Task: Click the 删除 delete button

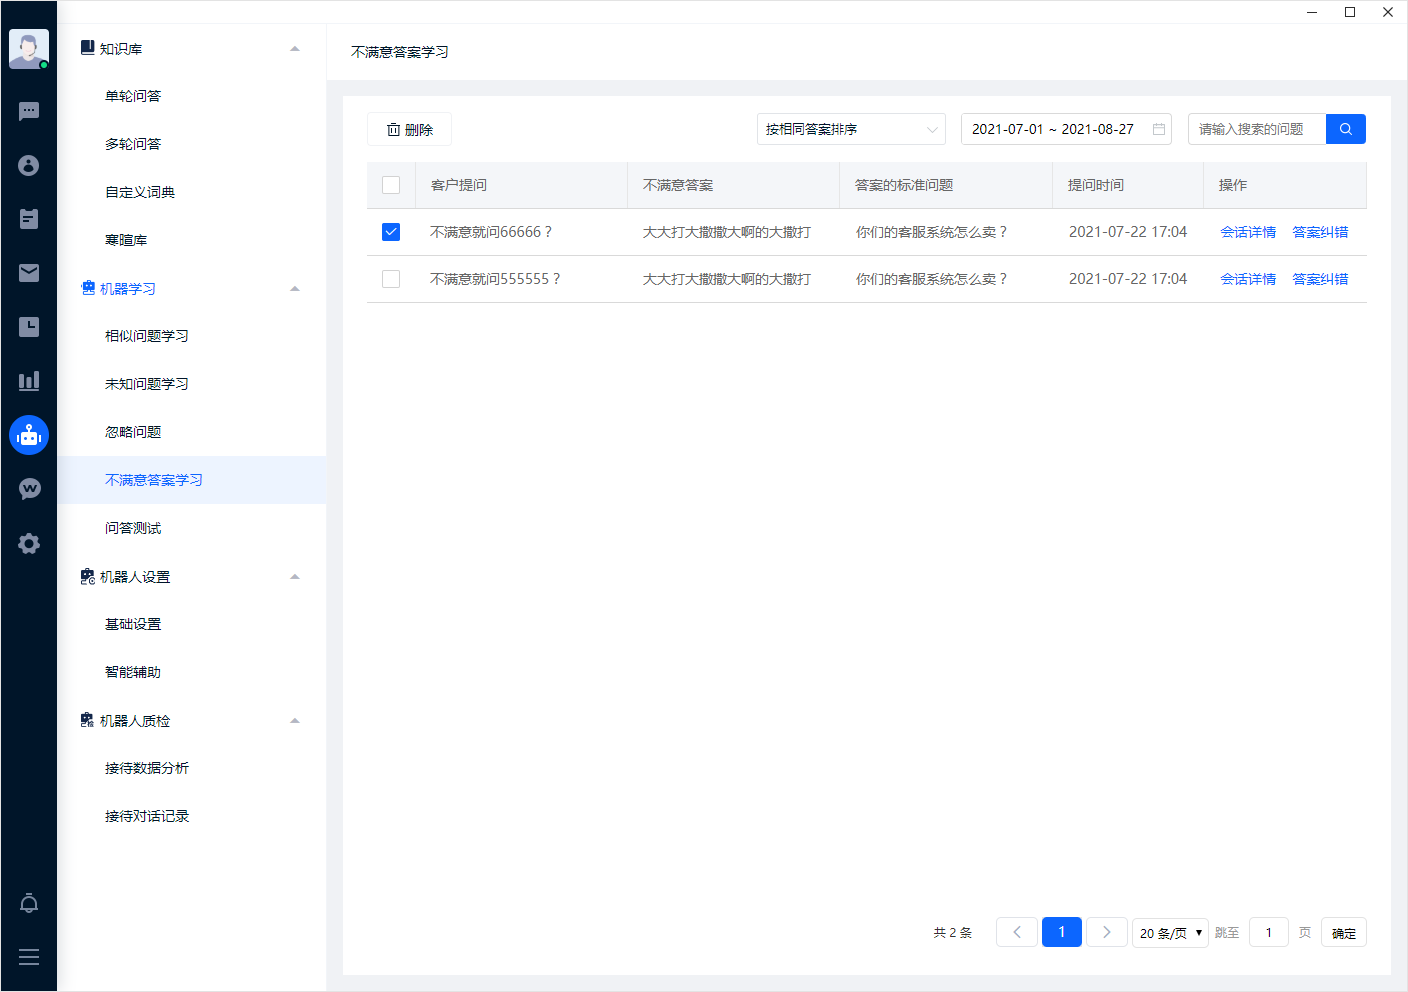Action: click(x=409, y=129)
